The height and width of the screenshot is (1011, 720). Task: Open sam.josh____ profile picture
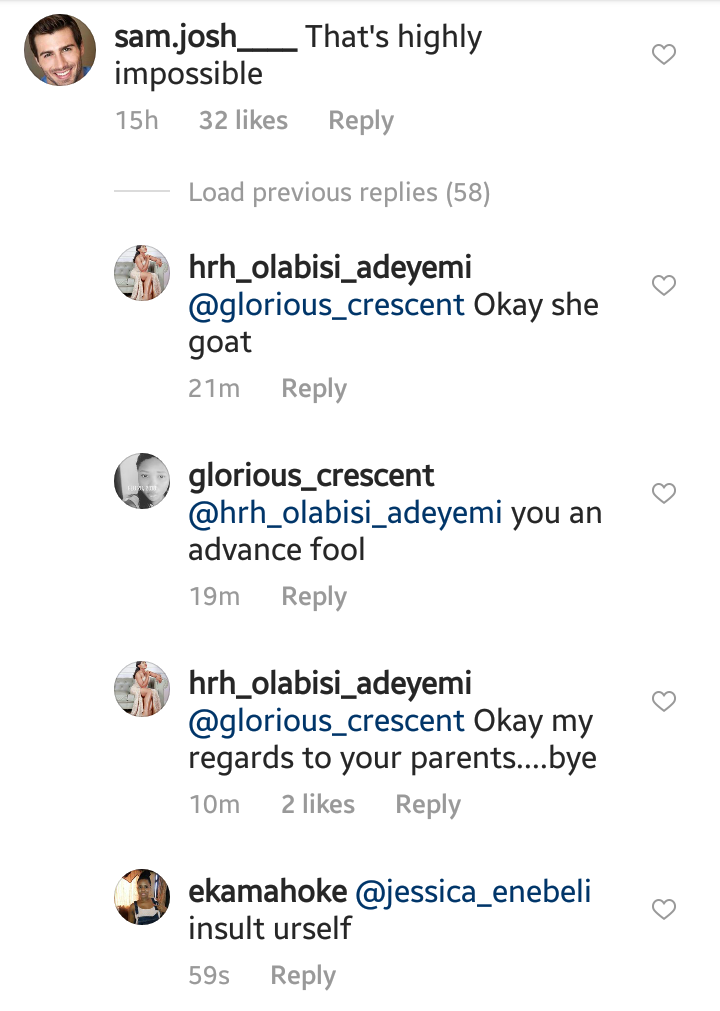(x=60, y=52)
